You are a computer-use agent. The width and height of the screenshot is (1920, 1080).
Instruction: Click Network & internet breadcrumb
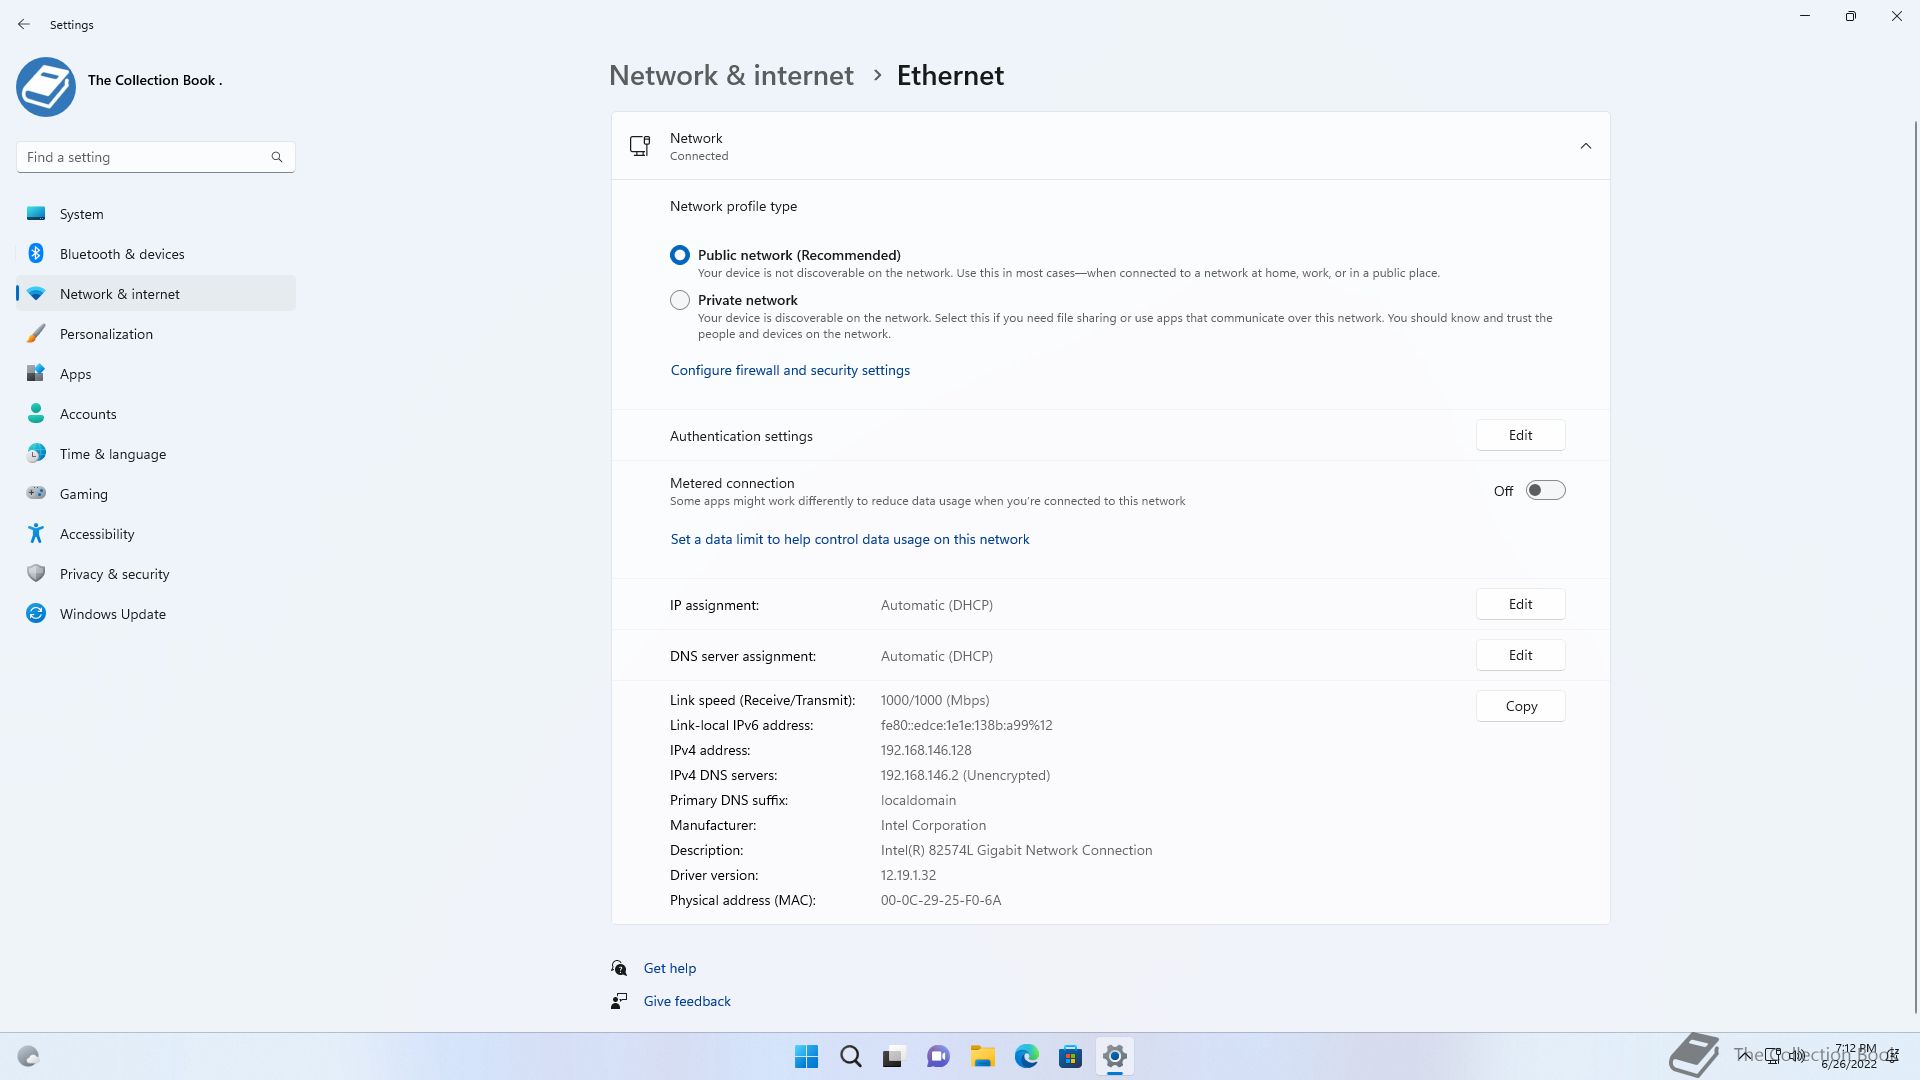coord(731,76)
